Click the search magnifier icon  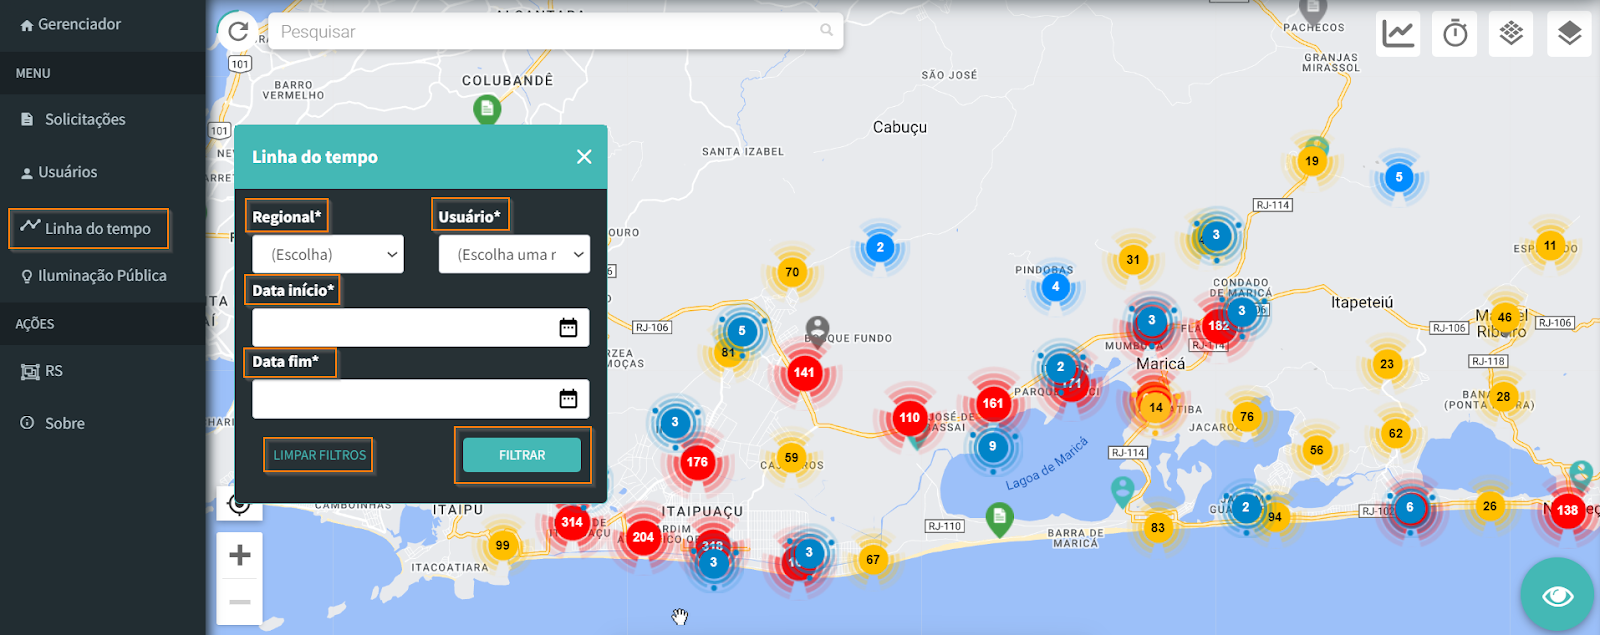(x=826, y=31)
